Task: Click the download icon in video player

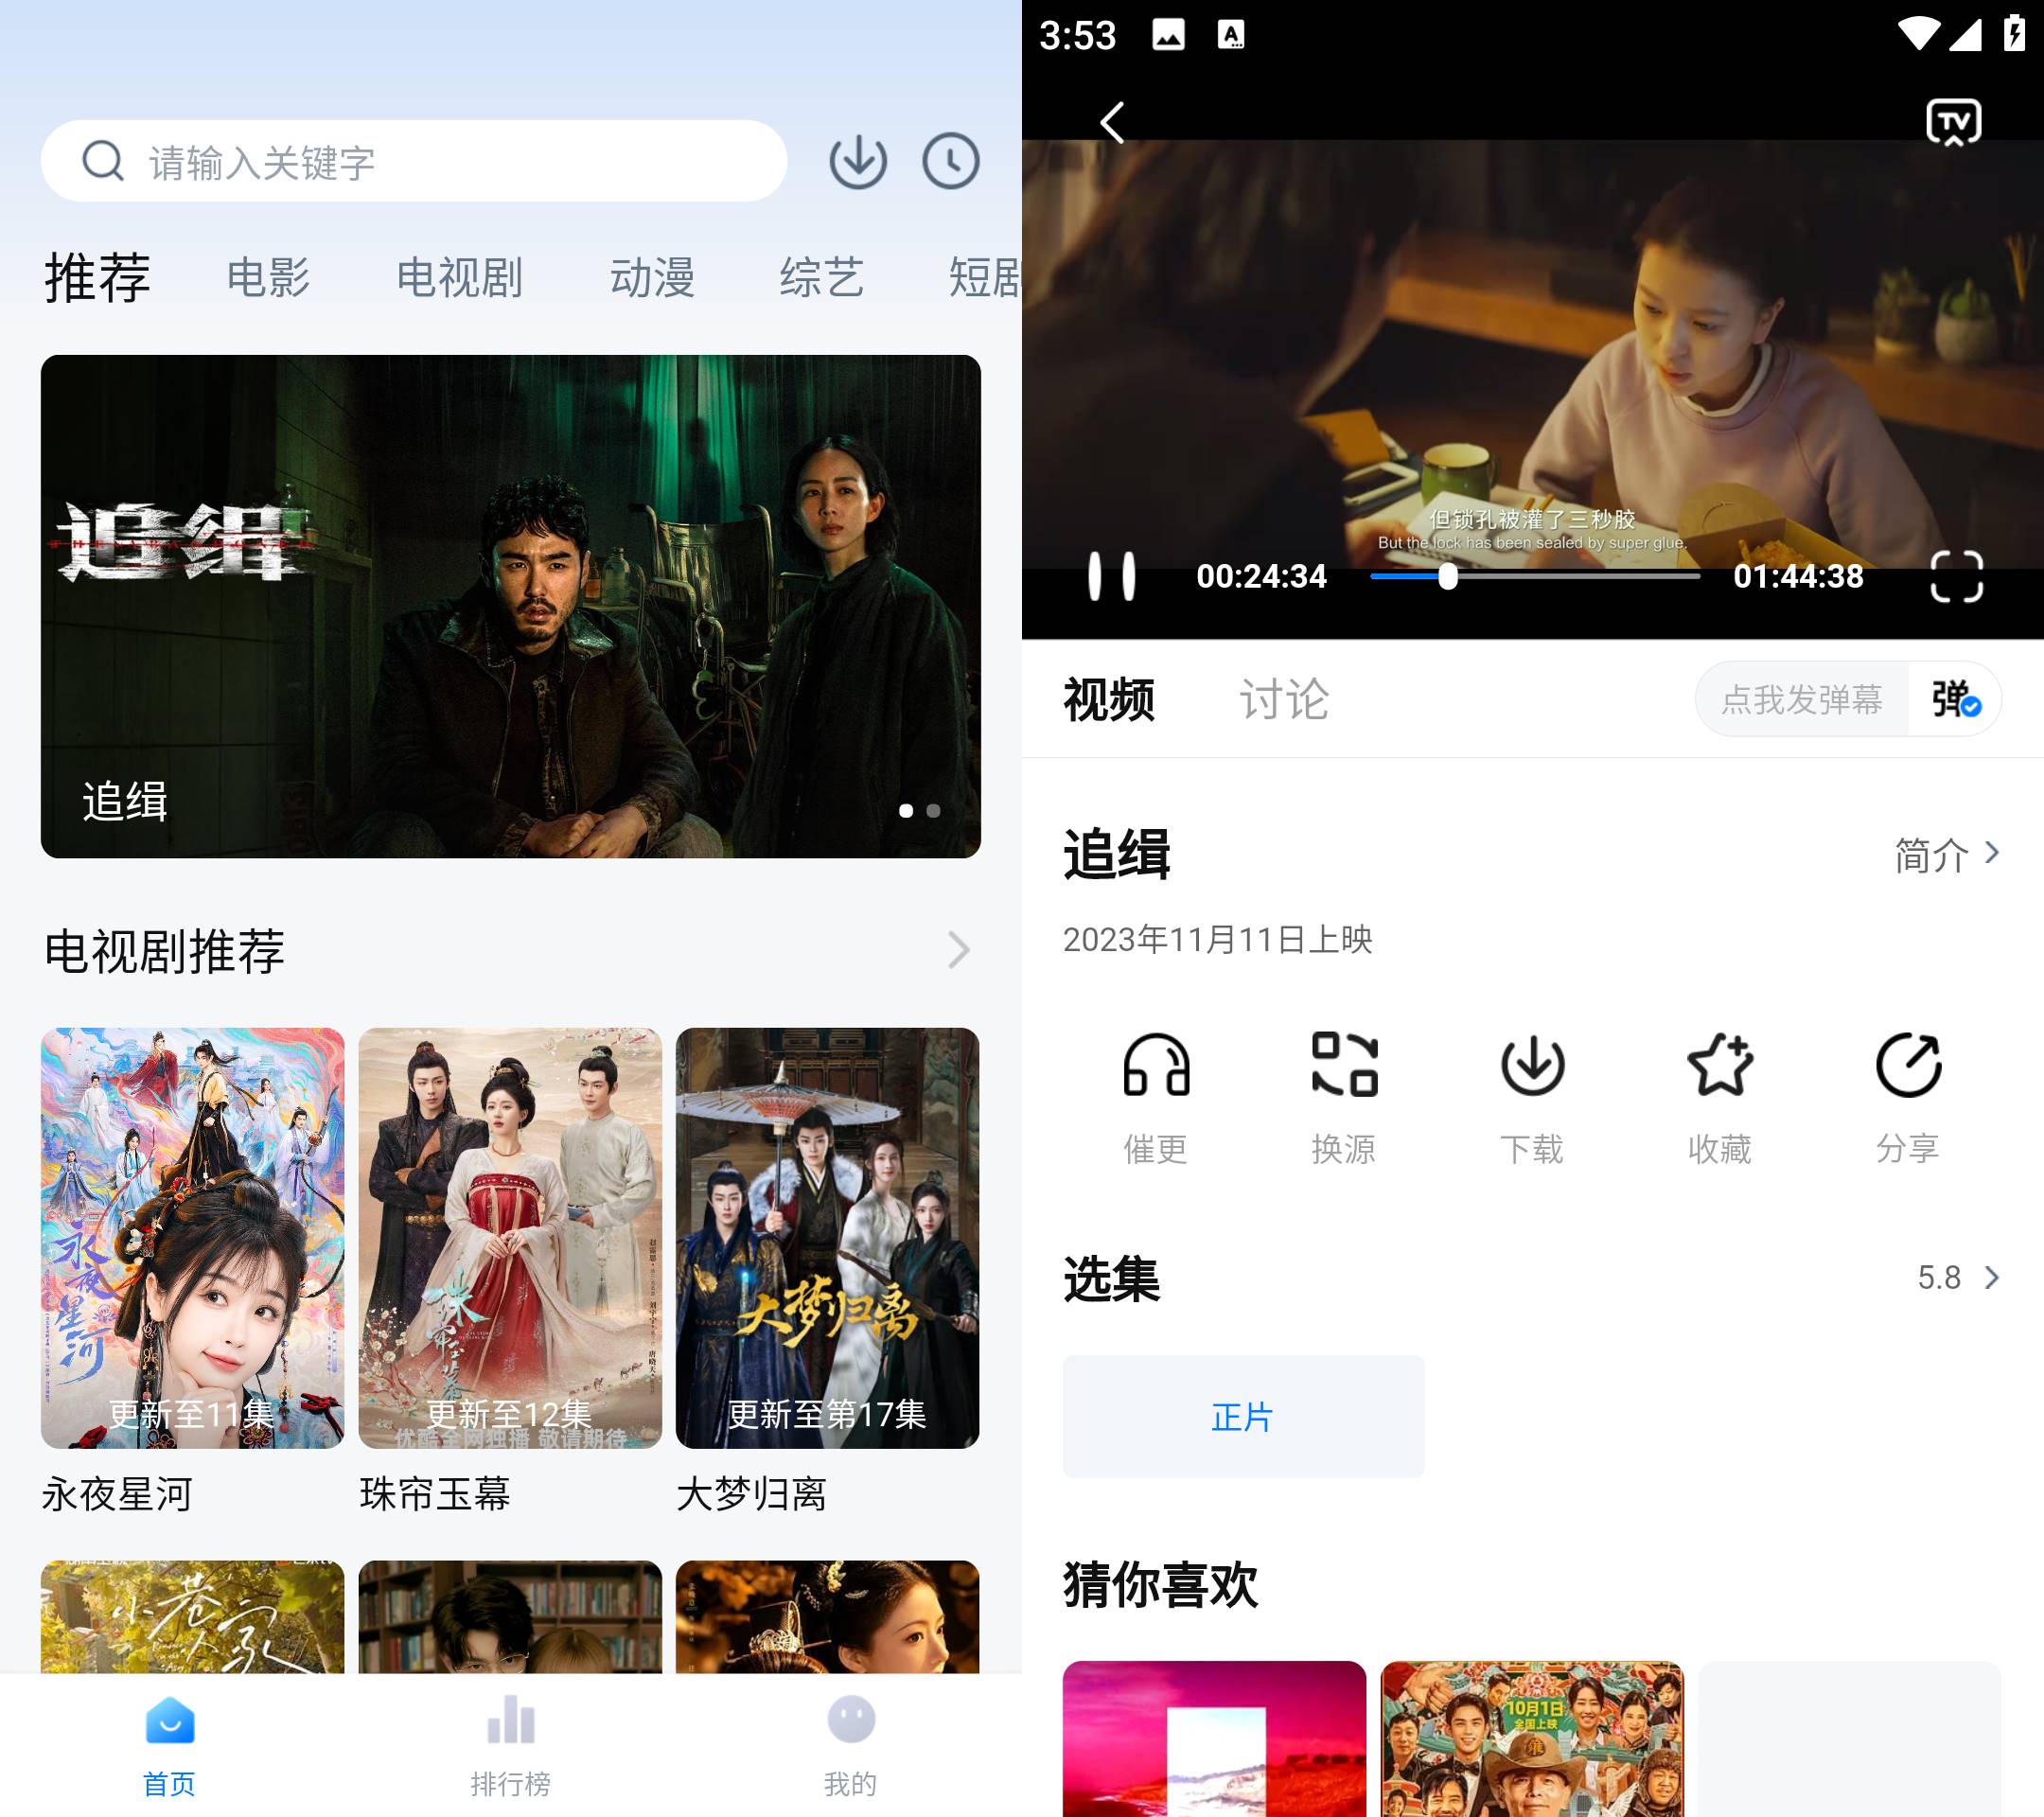Action: (x=1530, y=1065)
